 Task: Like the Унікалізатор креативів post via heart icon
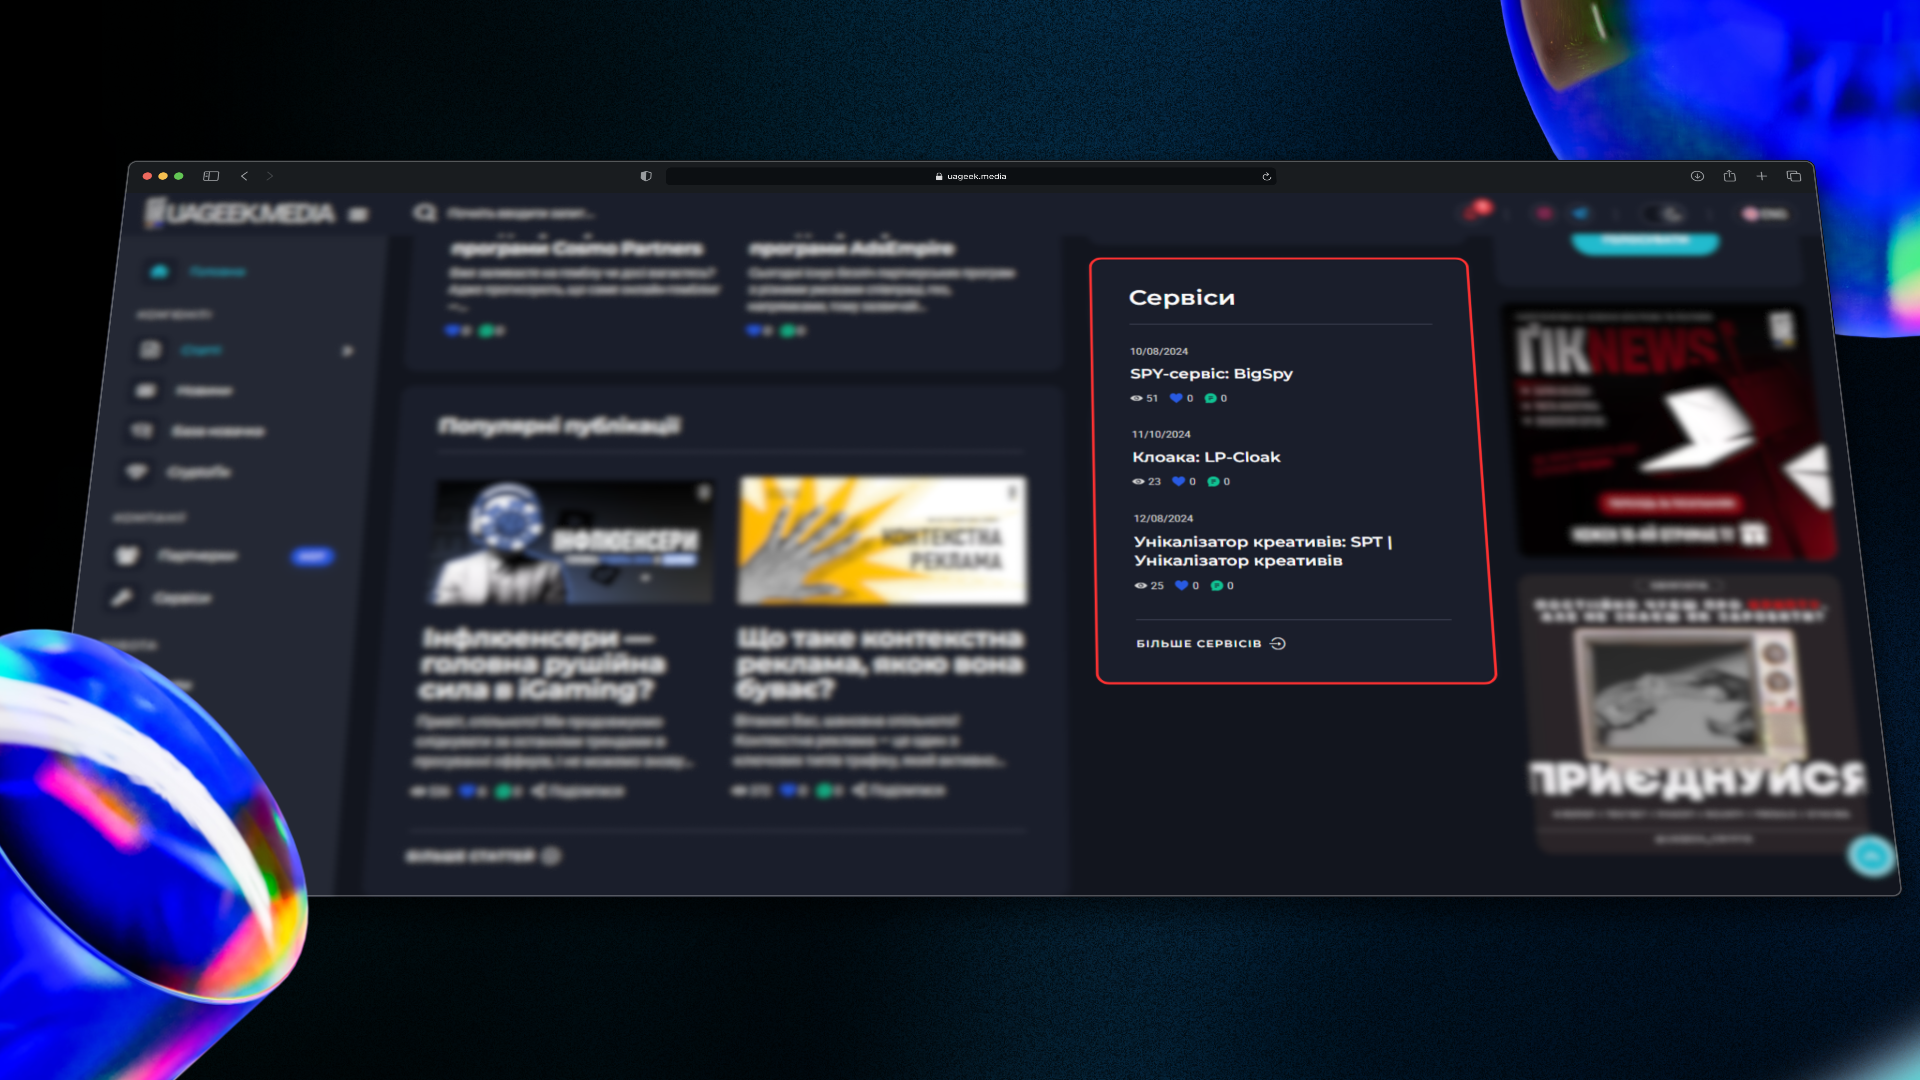pos(1181,586)
